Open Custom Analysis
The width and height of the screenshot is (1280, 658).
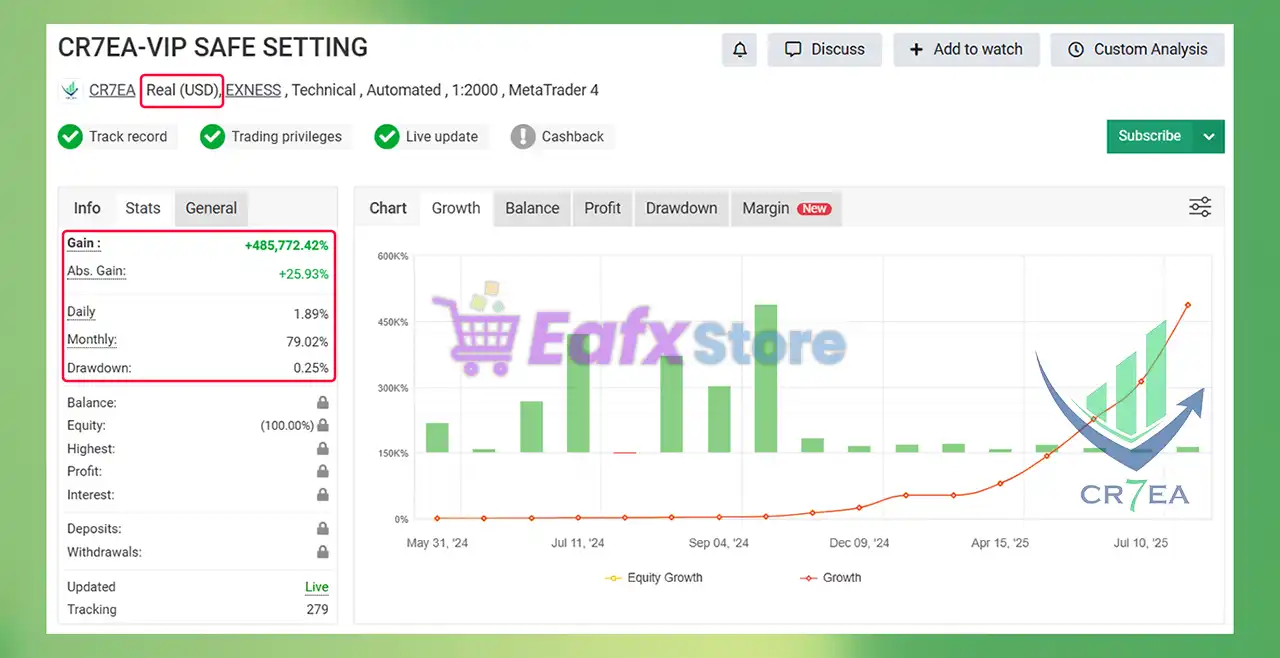coord(1137,49)
